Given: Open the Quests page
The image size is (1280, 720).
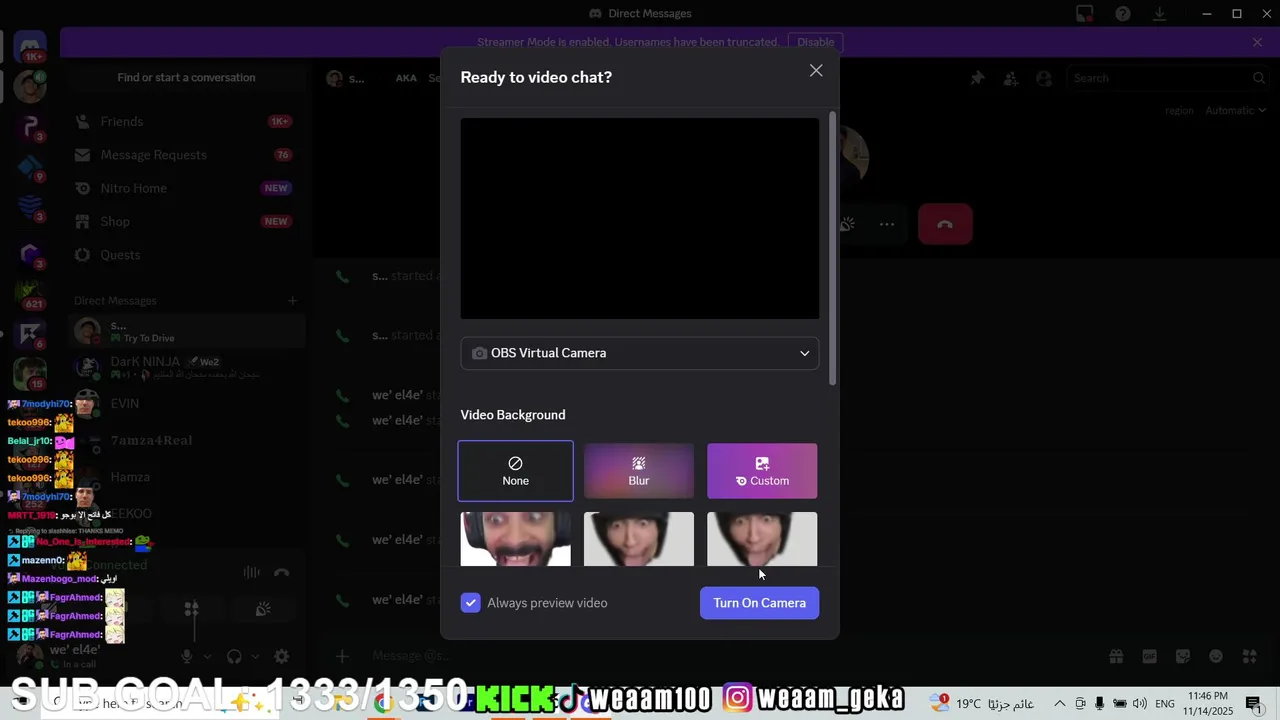Looking at the screenshot, I should pos(186,255).
